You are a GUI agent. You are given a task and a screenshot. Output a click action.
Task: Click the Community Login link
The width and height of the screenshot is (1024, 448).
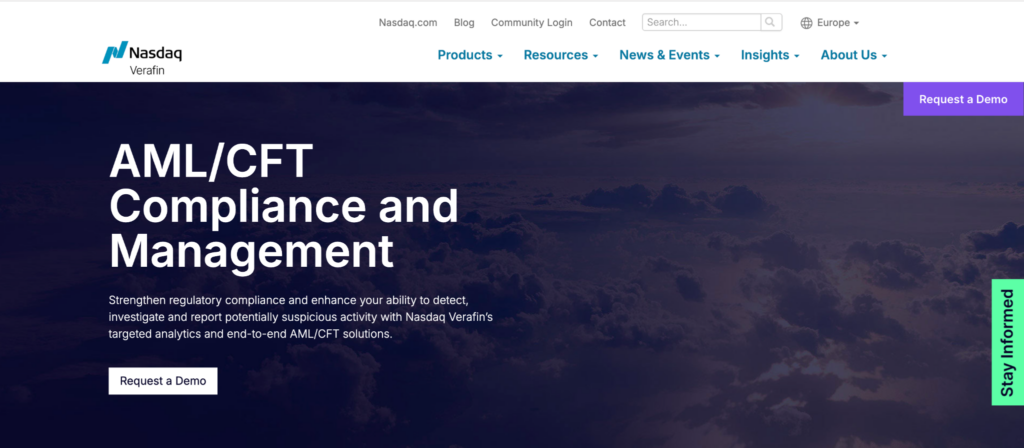point(532,22)
